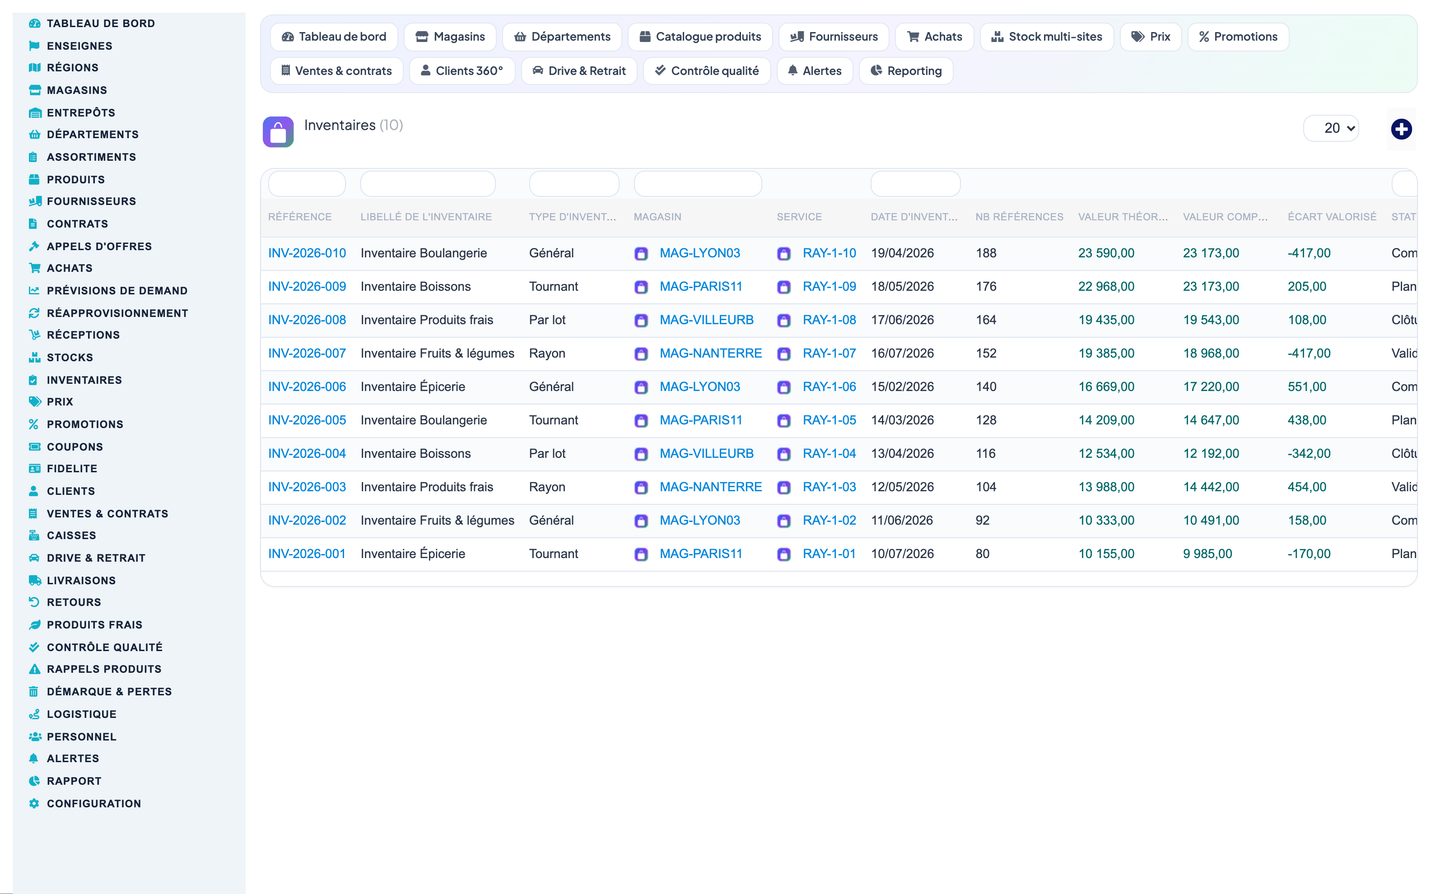Sort by Valeur théorique column header
The width and height of the screenshot is (1445, 894).
1123,217
